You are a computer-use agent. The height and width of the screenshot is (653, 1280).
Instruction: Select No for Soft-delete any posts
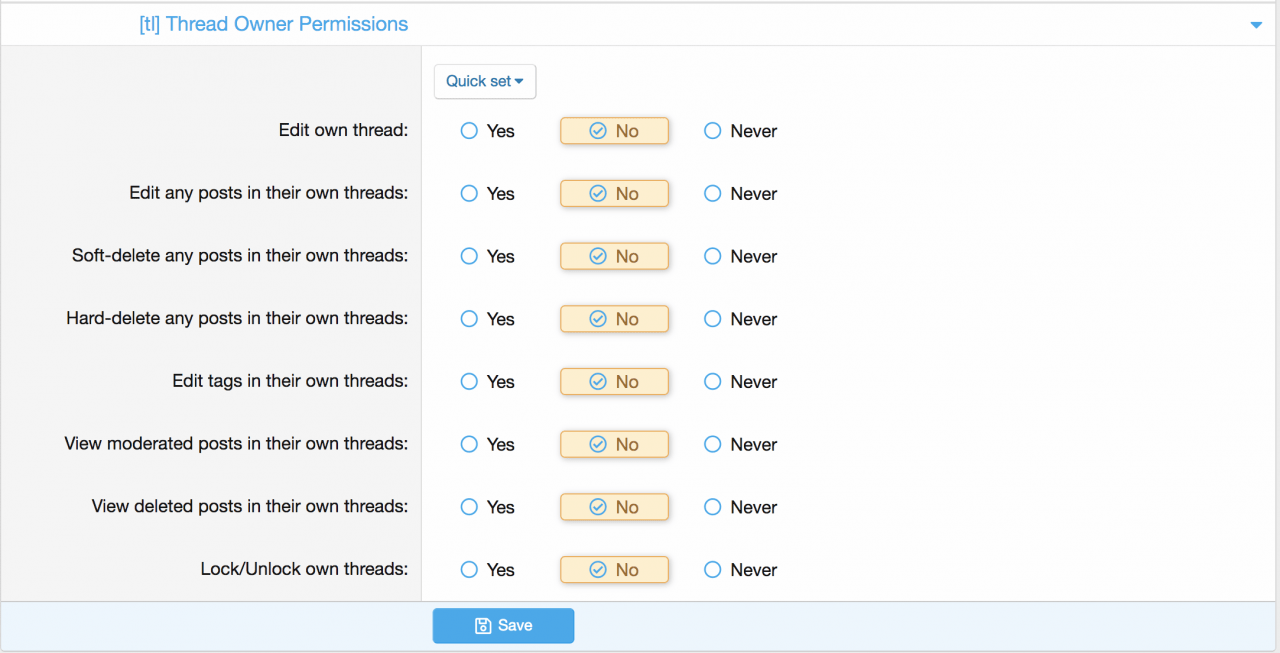[614, 257]
